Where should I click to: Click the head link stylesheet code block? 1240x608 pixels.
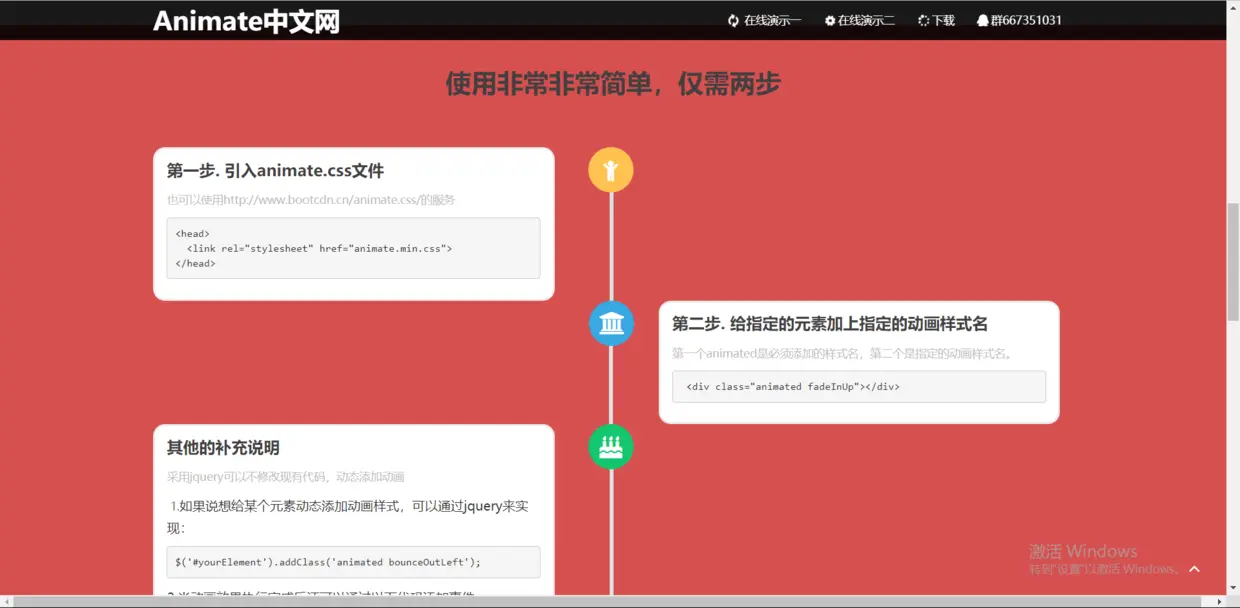(353, 248)
